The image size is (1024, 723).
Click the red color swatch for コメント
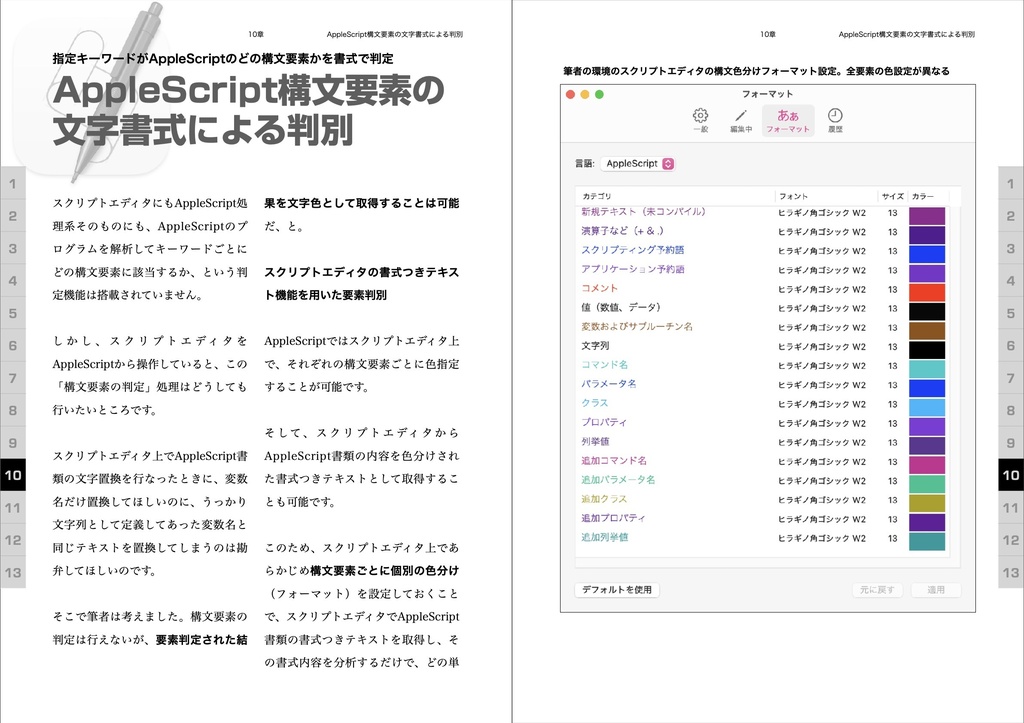point(926,289)
